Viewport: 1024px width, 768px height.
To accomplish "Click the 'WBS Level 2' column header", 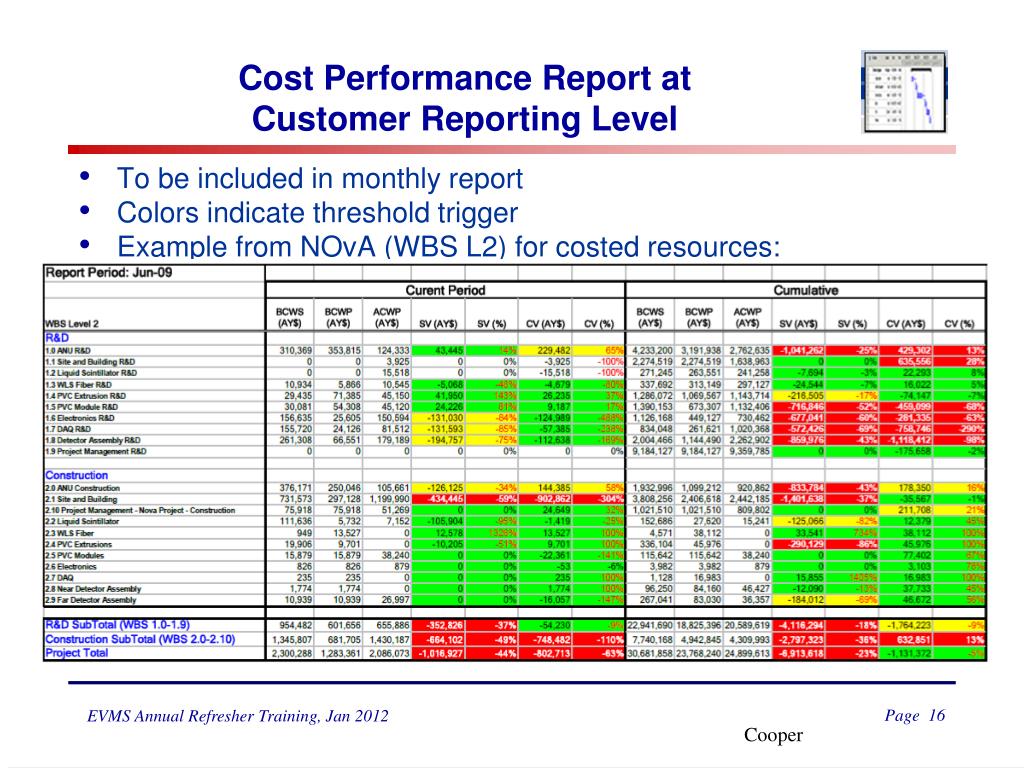I will pos(72,323).
